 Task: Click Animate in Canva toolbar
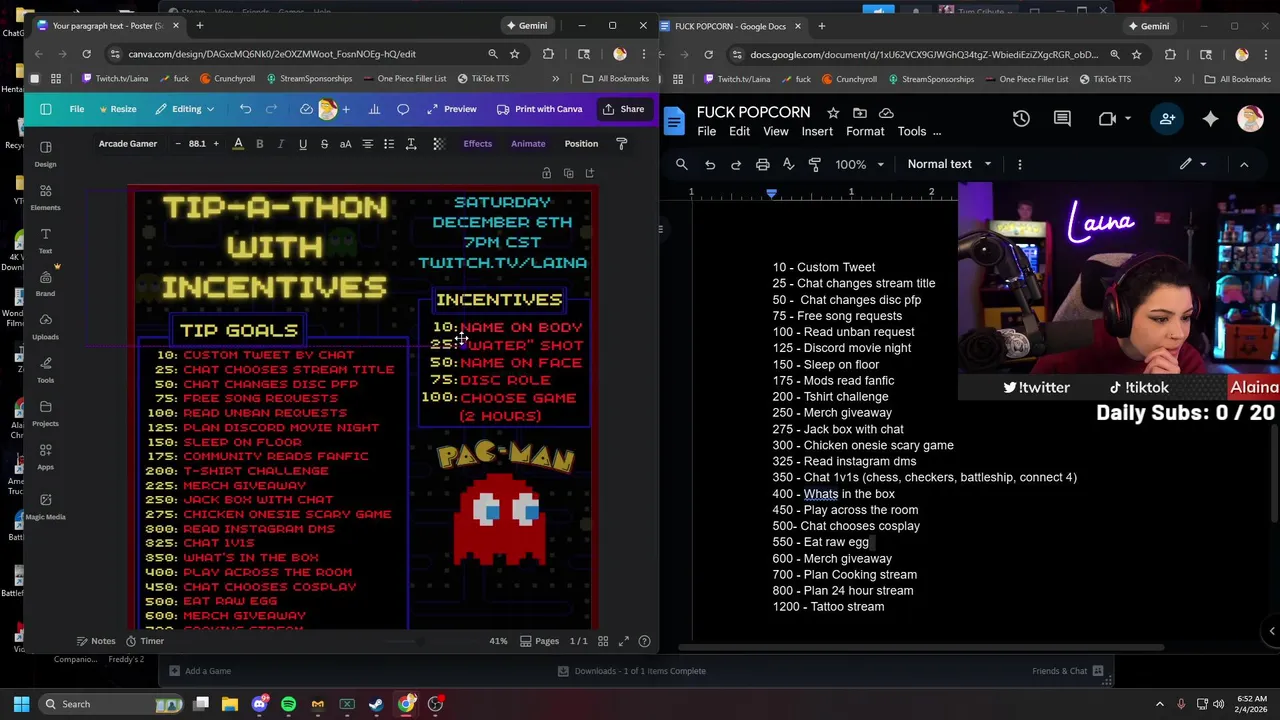coord(528,144)
